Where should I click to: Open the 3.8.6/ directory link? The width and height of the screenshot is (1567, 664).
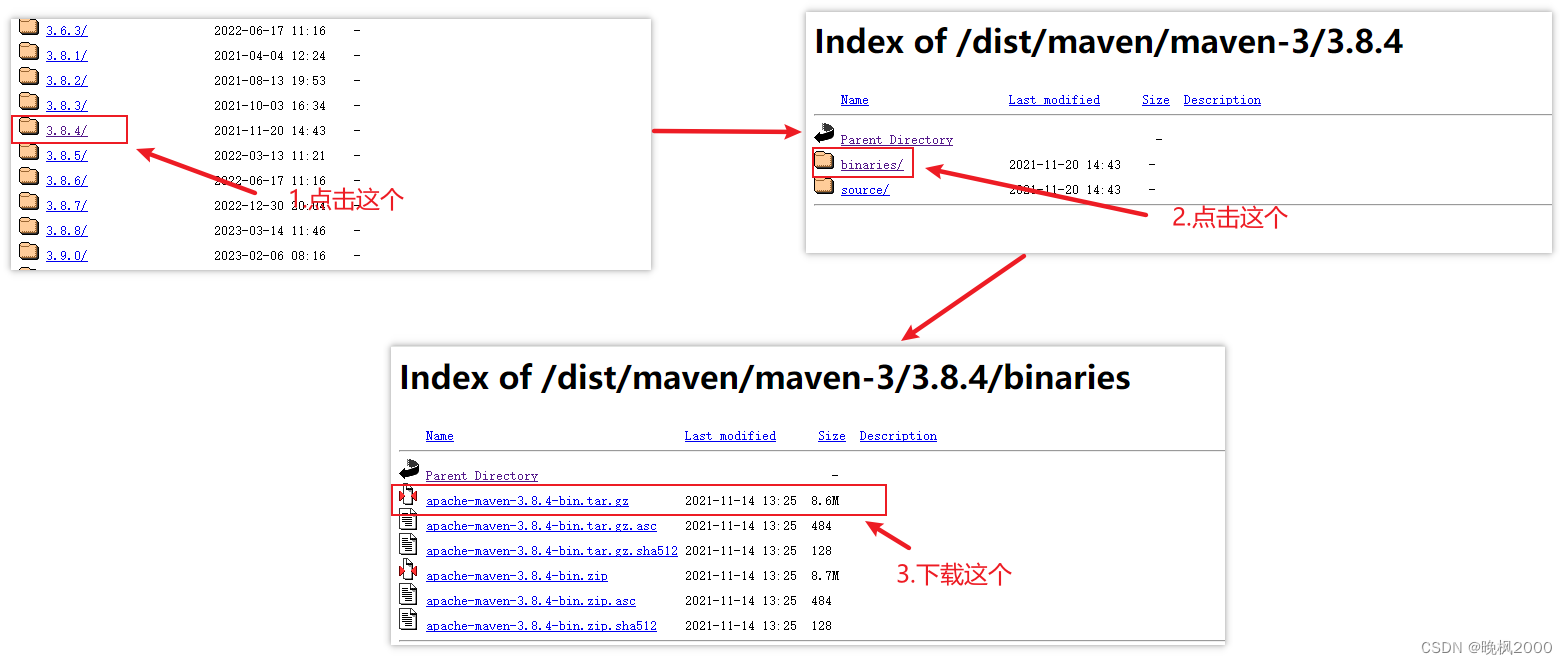[x=67, y=181]
